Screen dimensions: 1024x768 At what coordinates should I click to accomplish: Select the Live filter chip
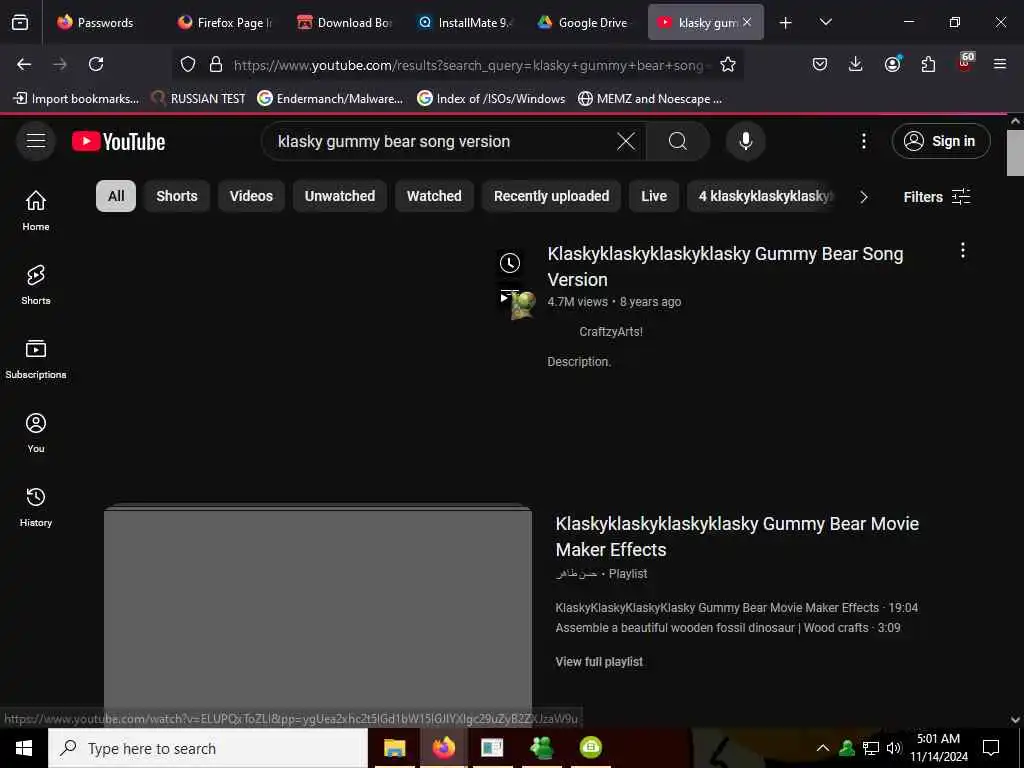tap(654, 196)
